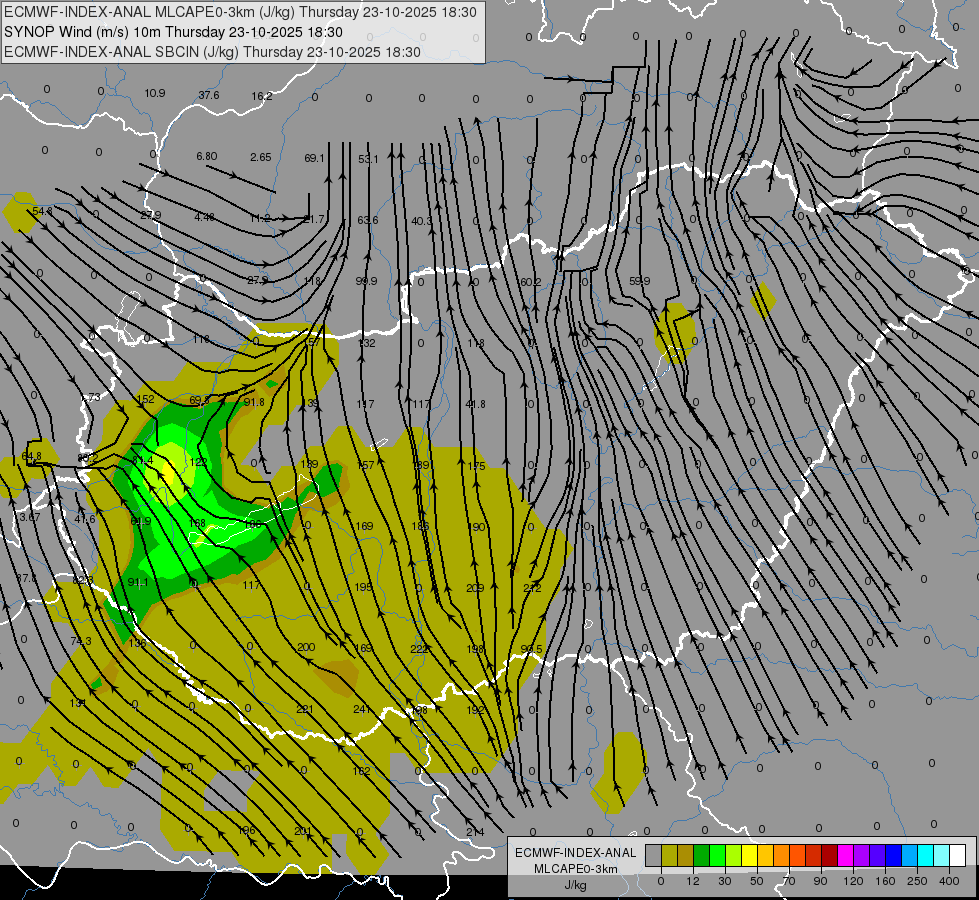Click the map value 91.8
The width and height of the screenshot is (979, 900).
point(253,402)
